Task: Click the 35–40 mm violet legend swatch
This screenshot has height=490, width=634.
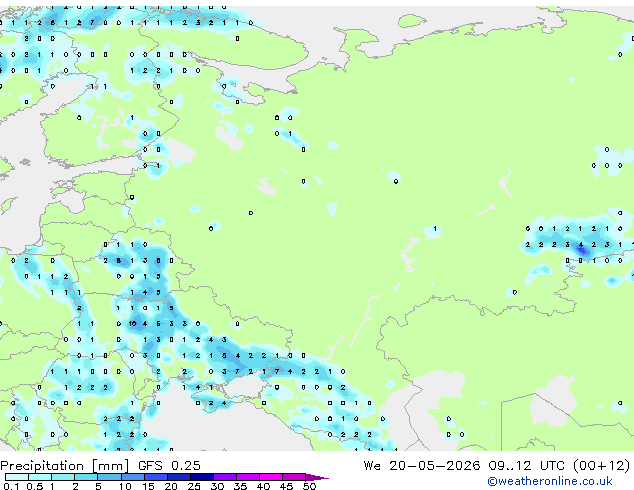Action: pos(248,477)
